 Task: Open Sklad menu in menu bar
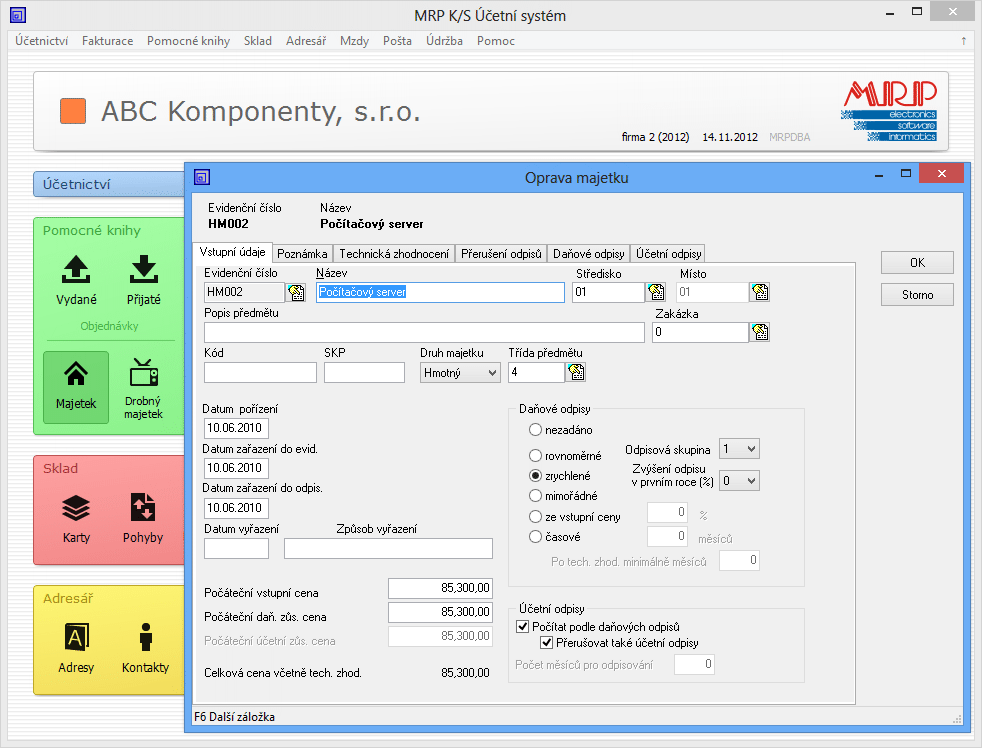257,41
